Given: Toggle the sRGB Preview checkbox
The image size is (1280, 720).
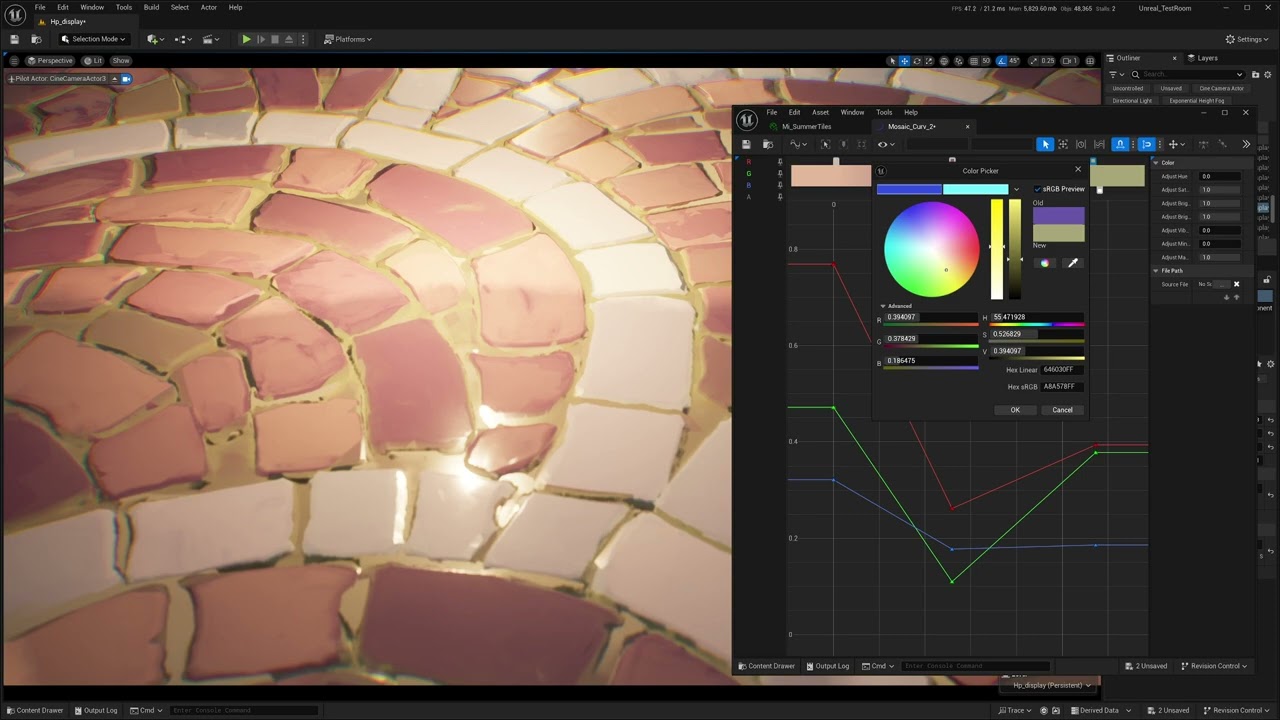Looking at the screenshot, I should (1037, 189).
